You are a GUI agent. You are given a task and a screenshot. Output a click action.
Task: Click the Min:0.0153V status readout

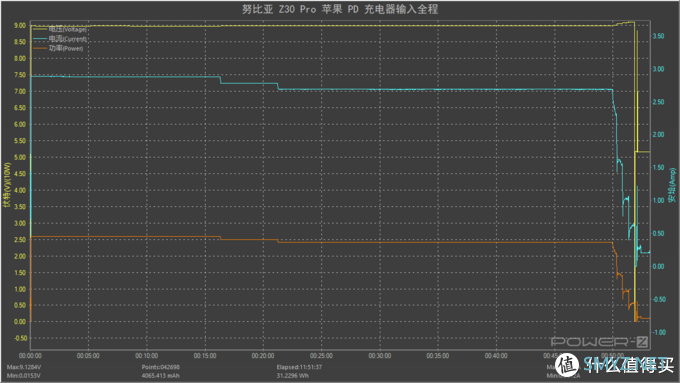[x=23, y=376]
